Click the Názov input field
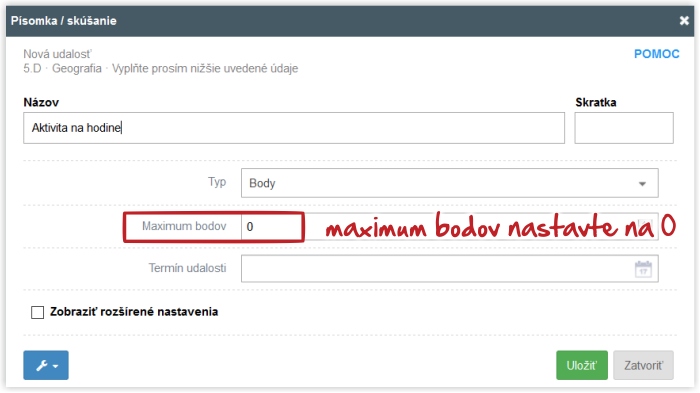The image size is (700, 393). 294,128
